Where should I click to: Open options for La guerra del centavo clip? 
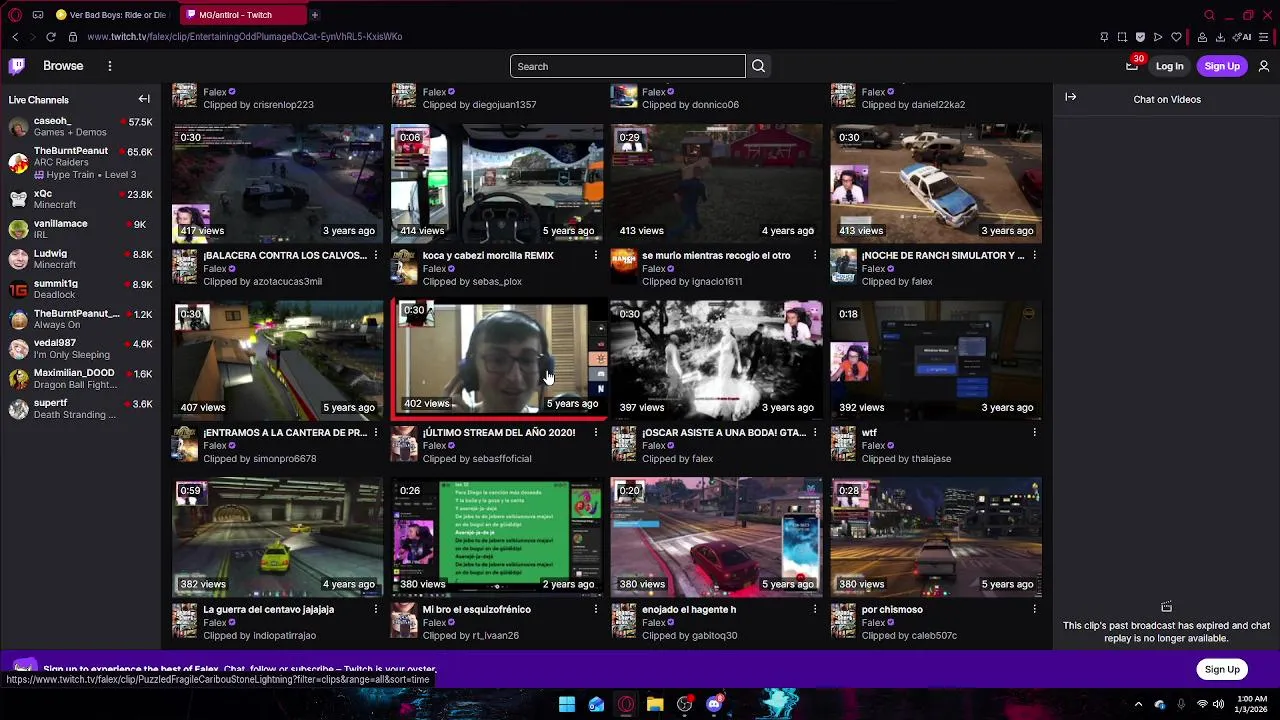coord(376,609)
